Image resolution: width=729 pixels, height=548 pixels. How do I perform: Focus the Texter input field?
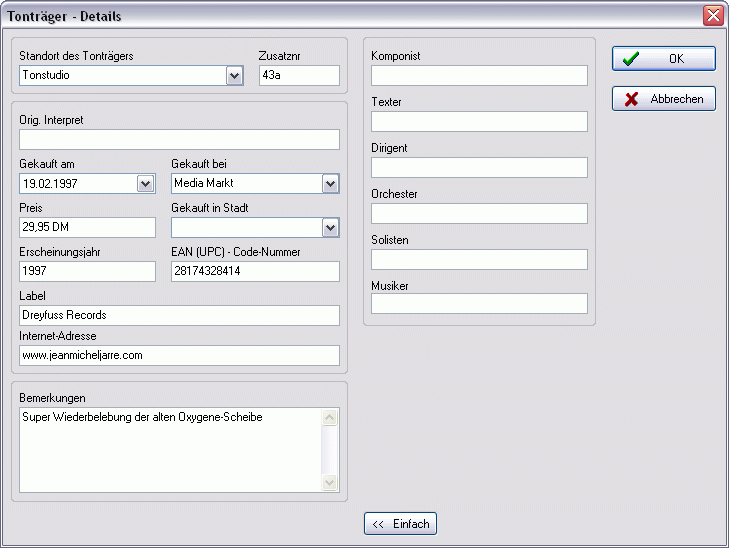[479, 121]
